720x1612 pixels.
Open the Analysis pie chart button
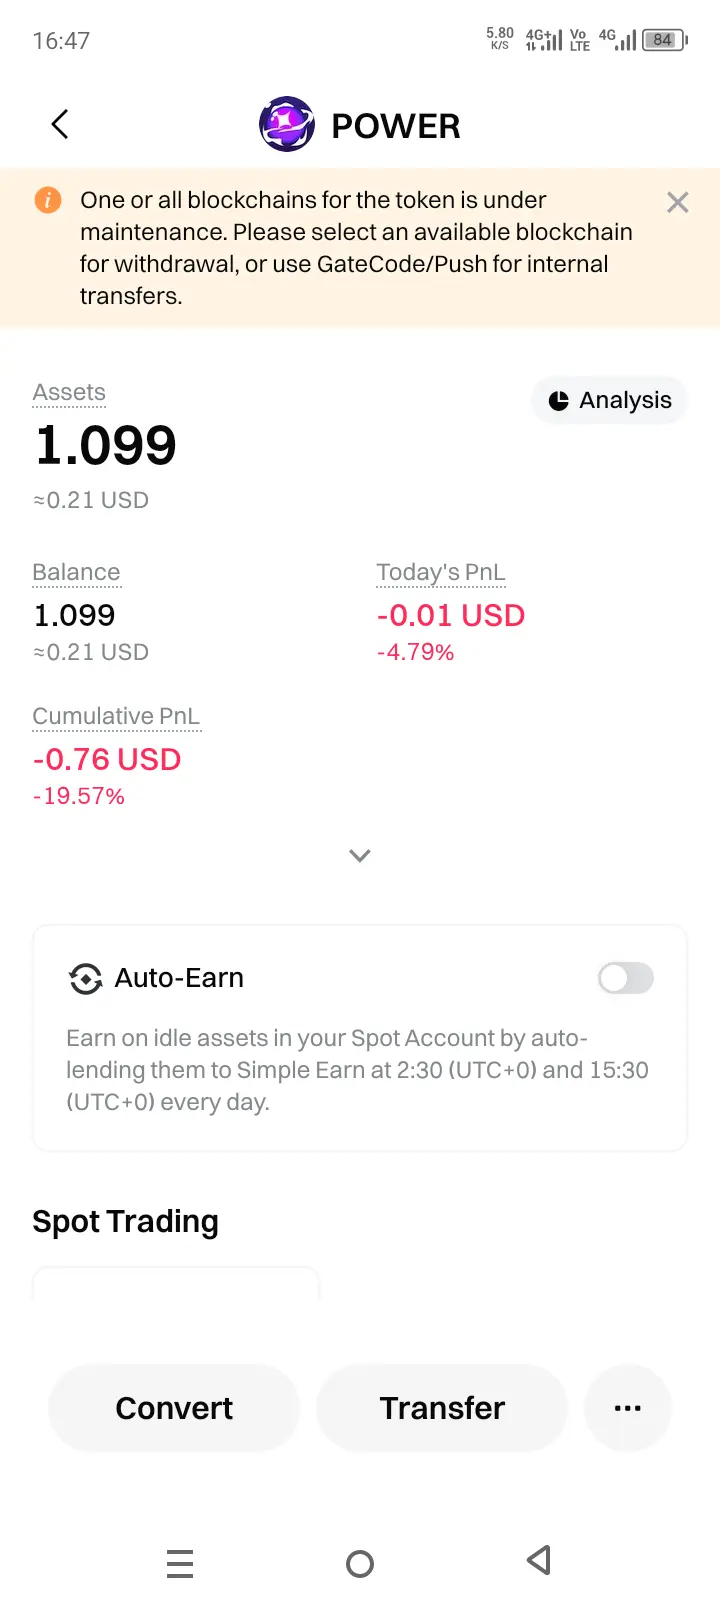(610, 400)
